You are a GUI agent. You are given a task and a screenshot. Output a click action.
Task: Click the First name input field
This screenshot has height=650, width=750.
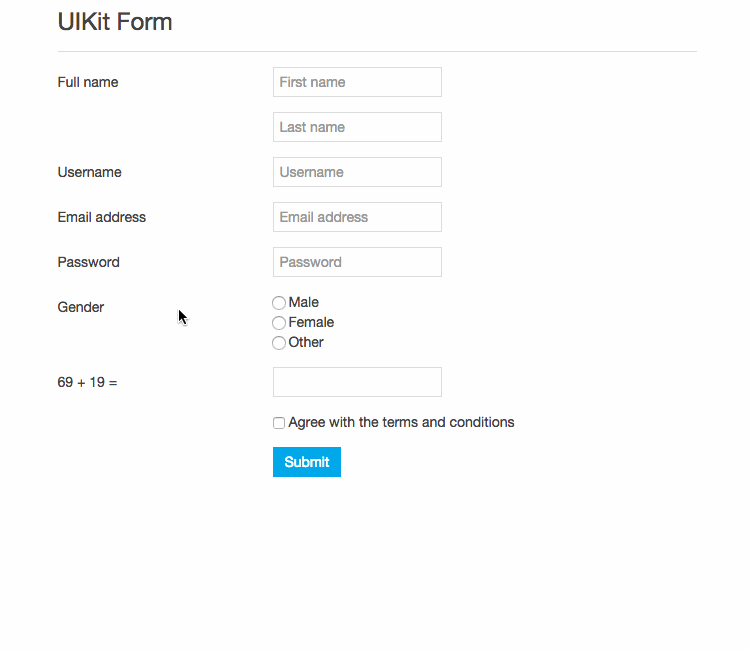(x=357, y=82)
